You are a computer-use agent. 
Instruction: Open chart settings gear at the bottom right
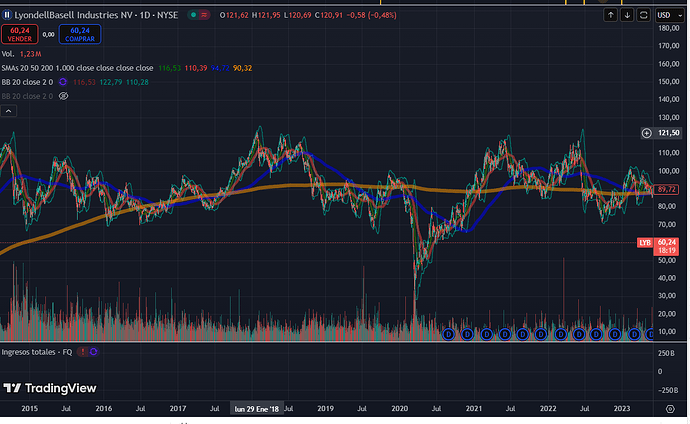(x=670, y=409)
